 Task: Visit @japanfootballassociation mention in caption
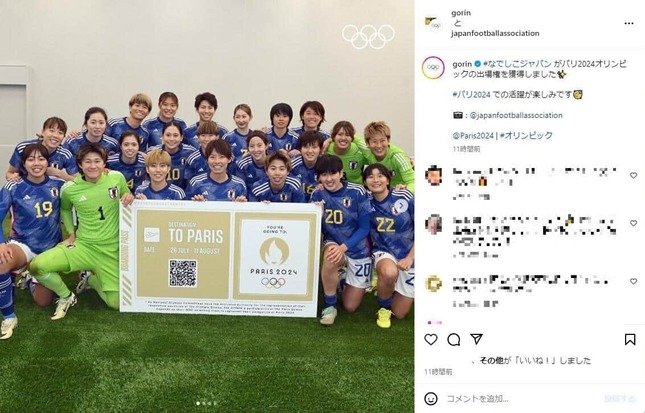click(516, 115)
